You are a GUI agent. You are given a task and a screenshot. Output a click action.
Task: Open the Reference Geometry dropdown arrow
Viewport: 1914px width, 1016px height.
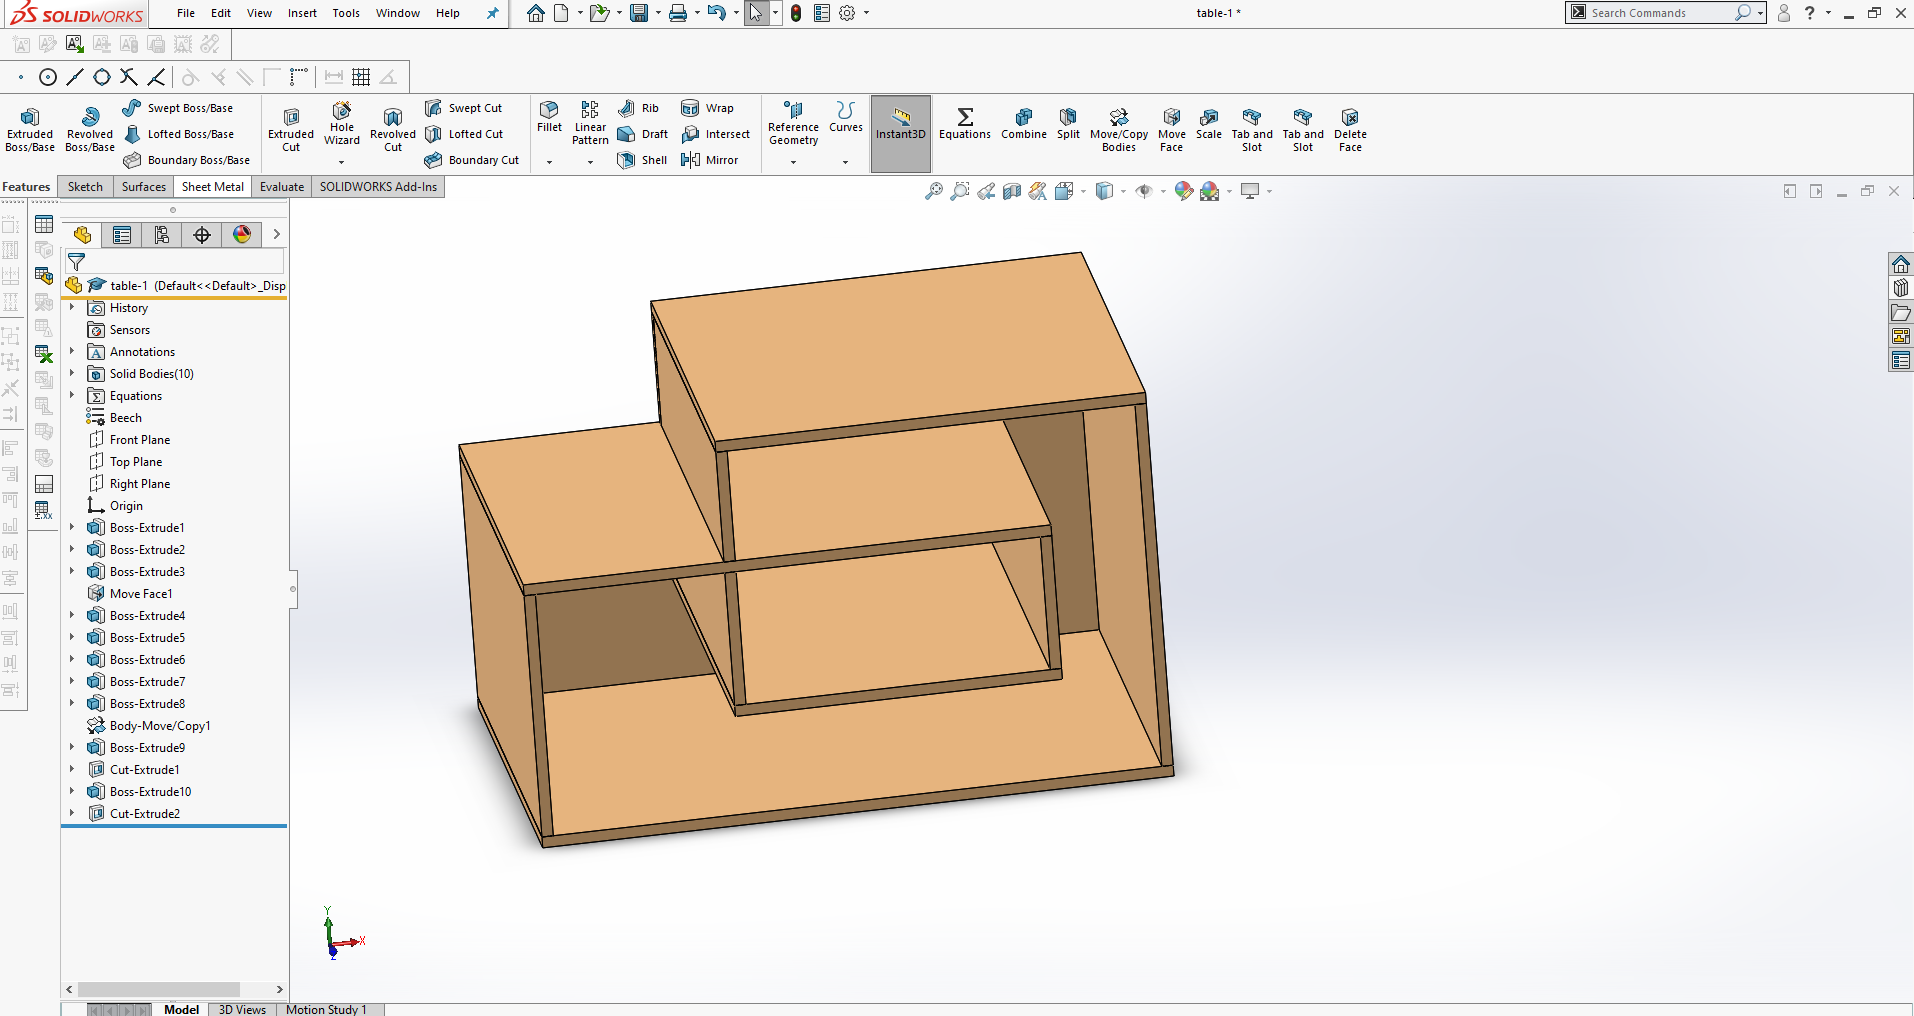(x=793, y=162)
